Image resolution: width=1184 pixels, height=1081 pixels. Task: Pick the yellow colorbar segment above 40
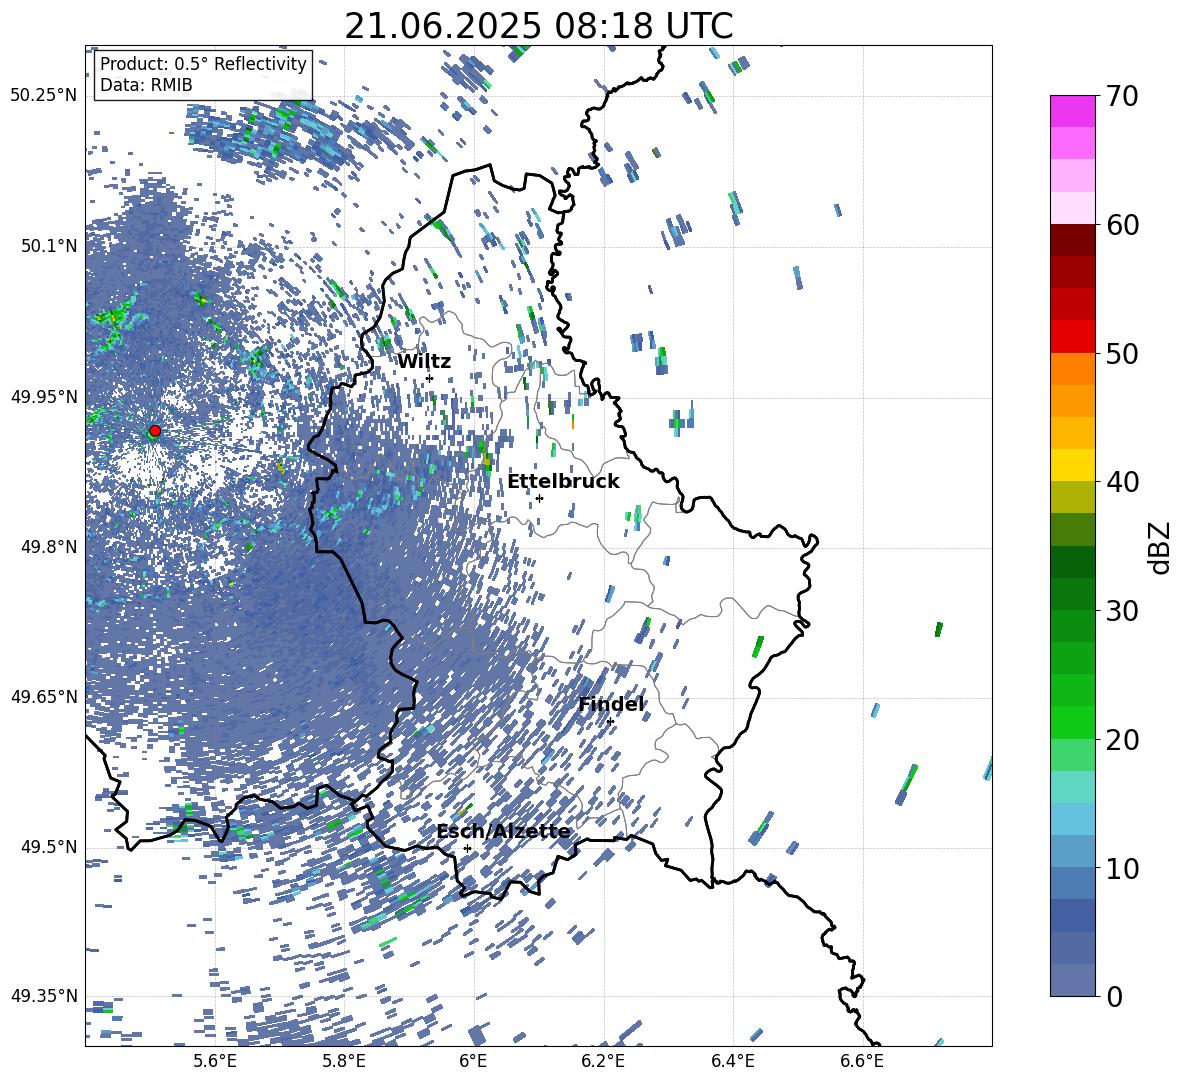click(1072, 466)
